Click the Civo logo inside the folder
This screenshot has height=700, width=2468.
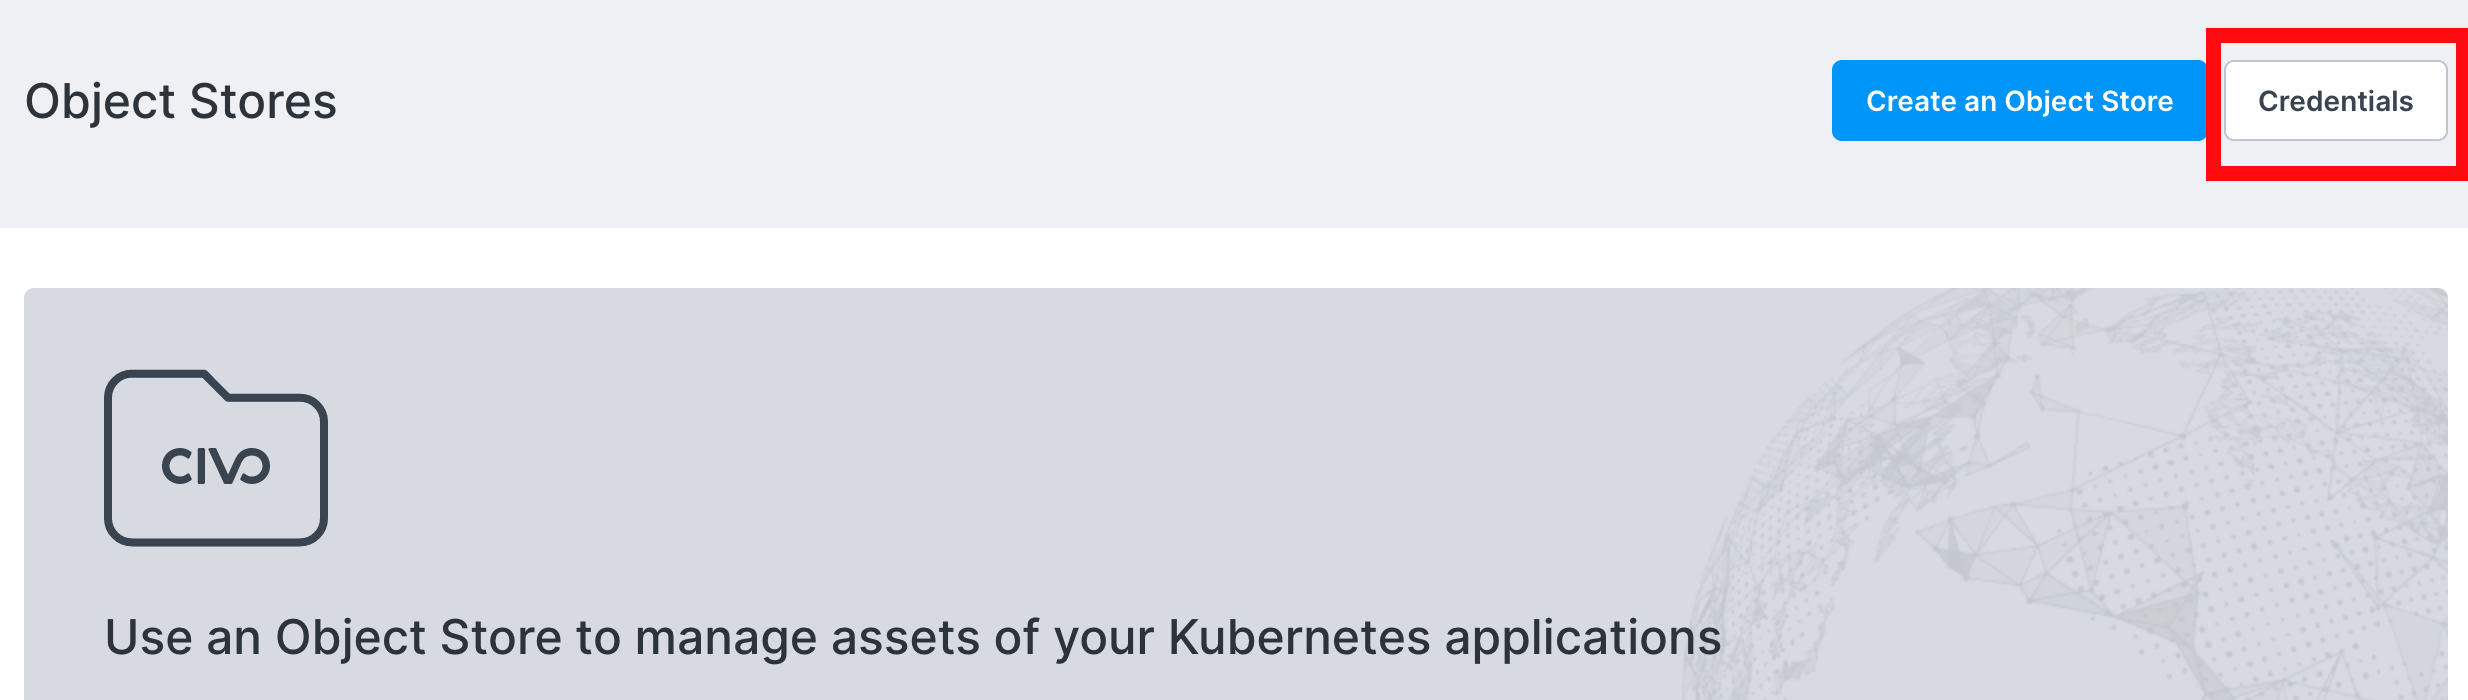tap(216, 466)
